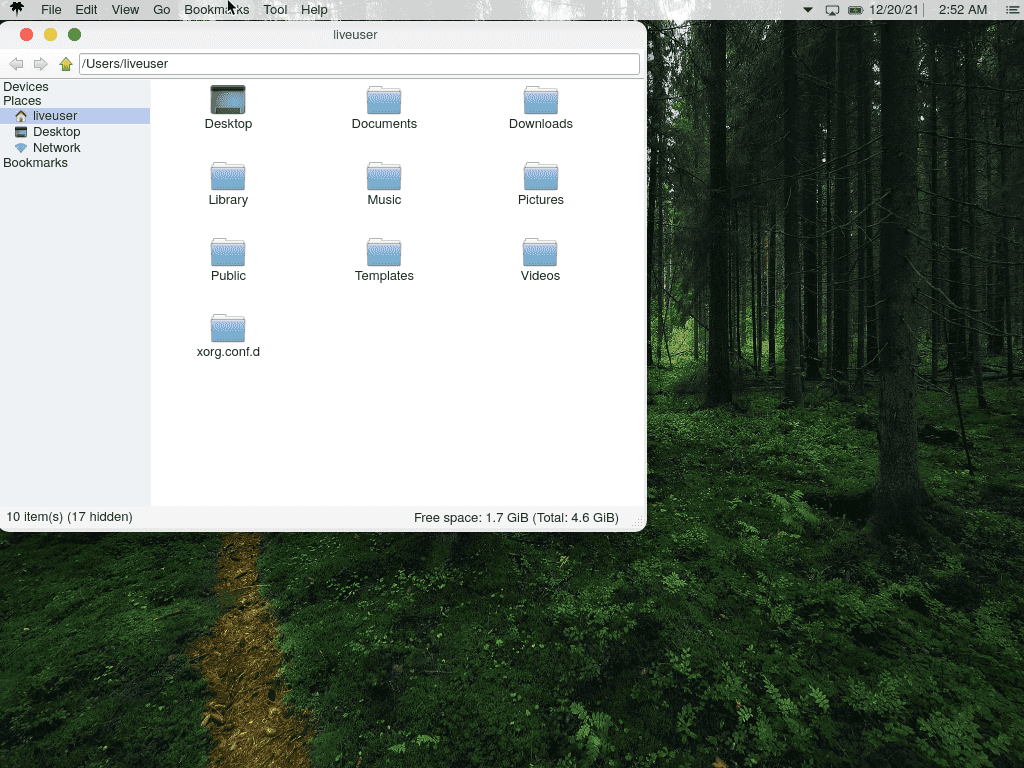This screenshot has height=768, width=1024.
Task: Go back using the left arrow icon
Action: pos(16,63)
